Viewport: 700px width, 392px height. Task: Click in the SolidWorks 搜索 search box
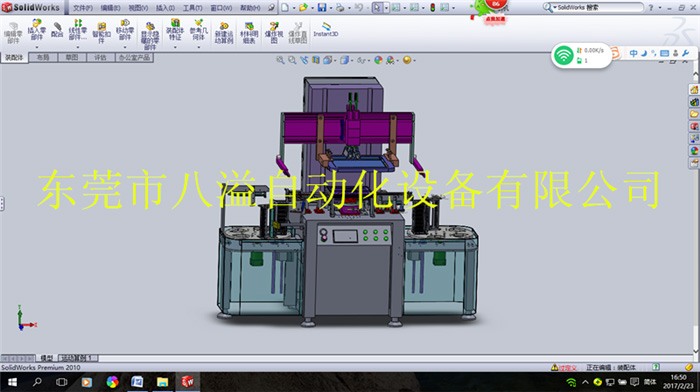pyautogui.click(x=598, y=8)
